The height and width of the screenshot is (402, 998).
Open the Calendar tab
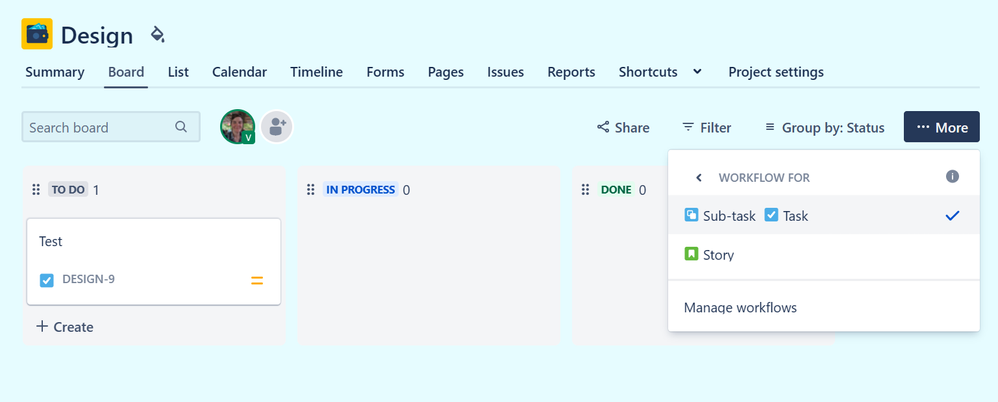click(239, 72)
